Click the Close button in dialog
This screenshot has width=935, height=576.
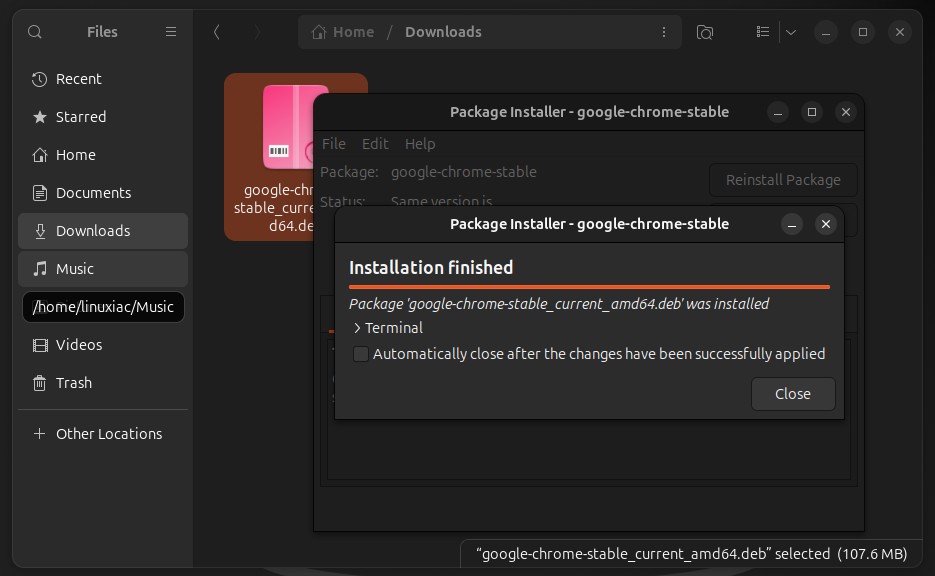tap(792, 394)
